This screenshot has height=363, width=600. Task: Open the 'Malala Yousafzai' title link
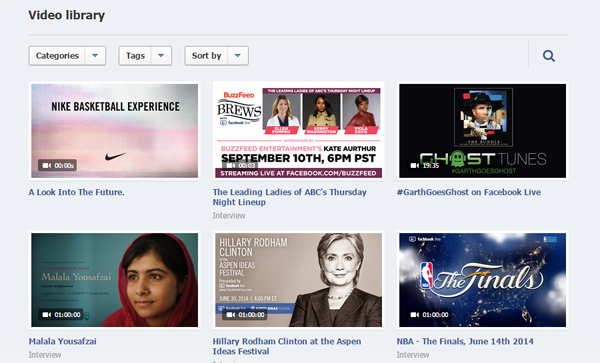coord(63,341)
